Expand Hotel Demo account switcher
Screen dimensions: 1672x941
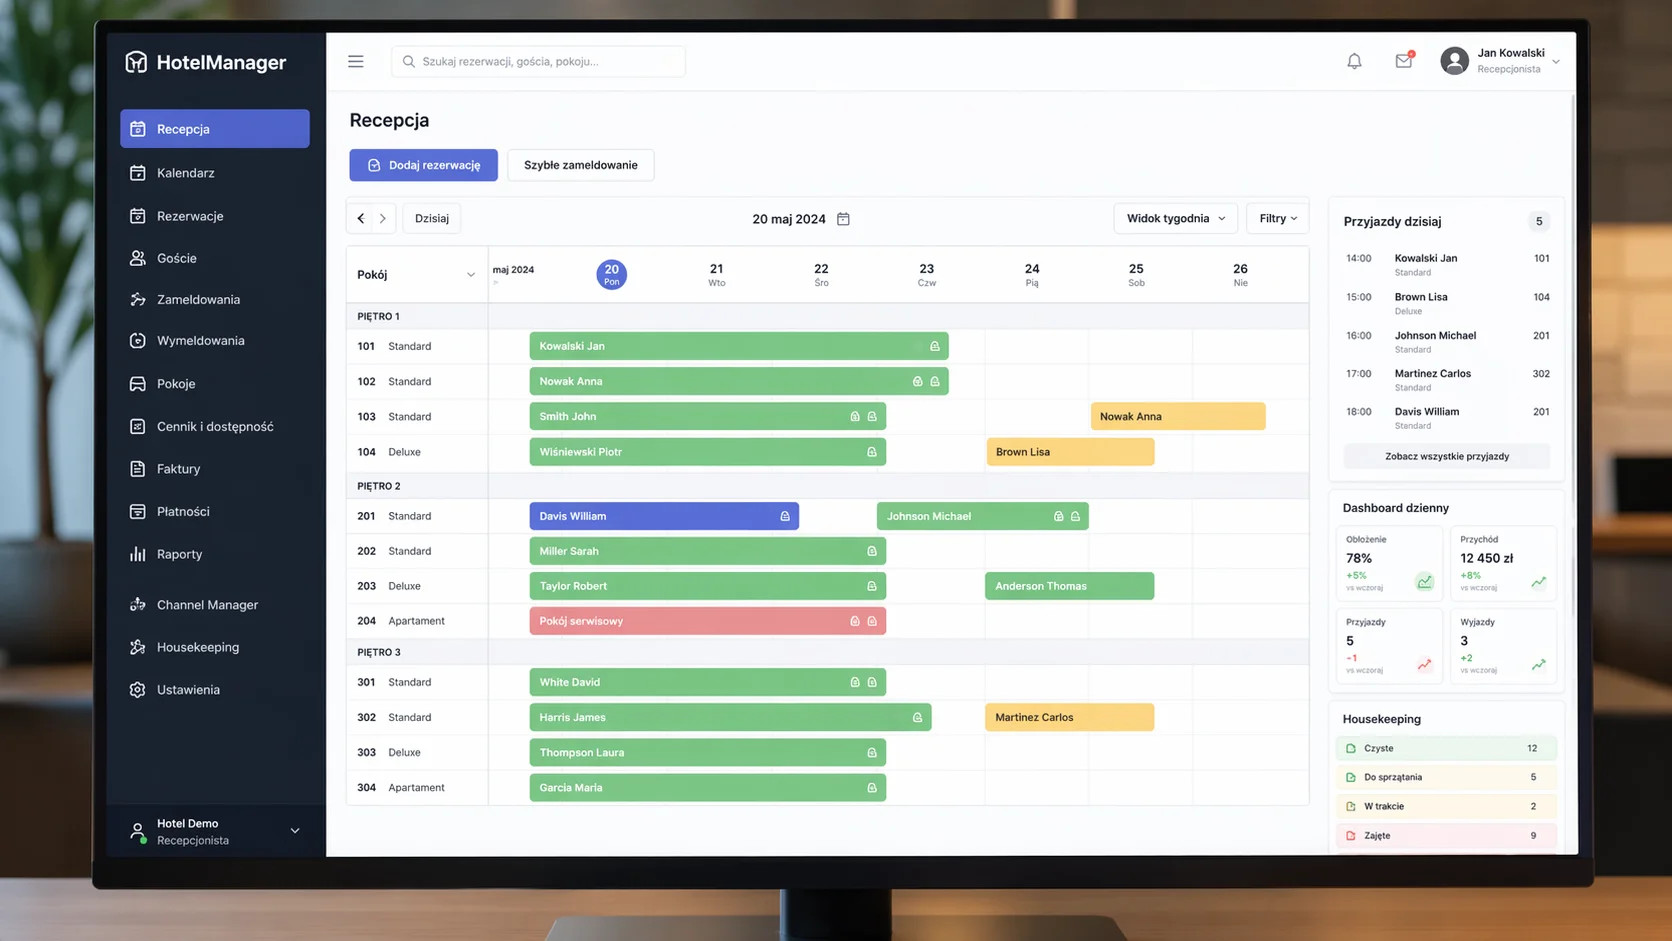click(x=295, y=831)
